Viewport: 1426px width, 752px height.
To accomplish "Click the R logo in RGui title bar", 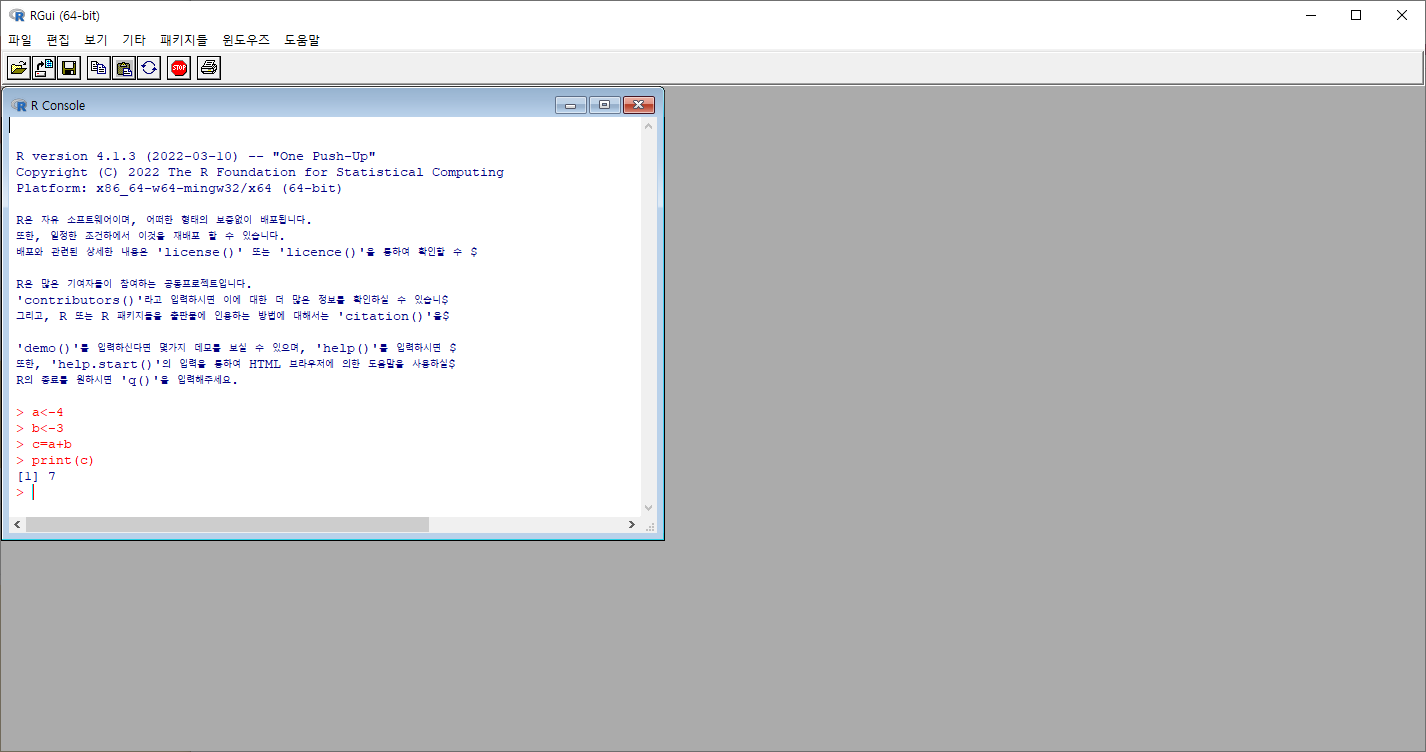I will click(x=17, y=15).
